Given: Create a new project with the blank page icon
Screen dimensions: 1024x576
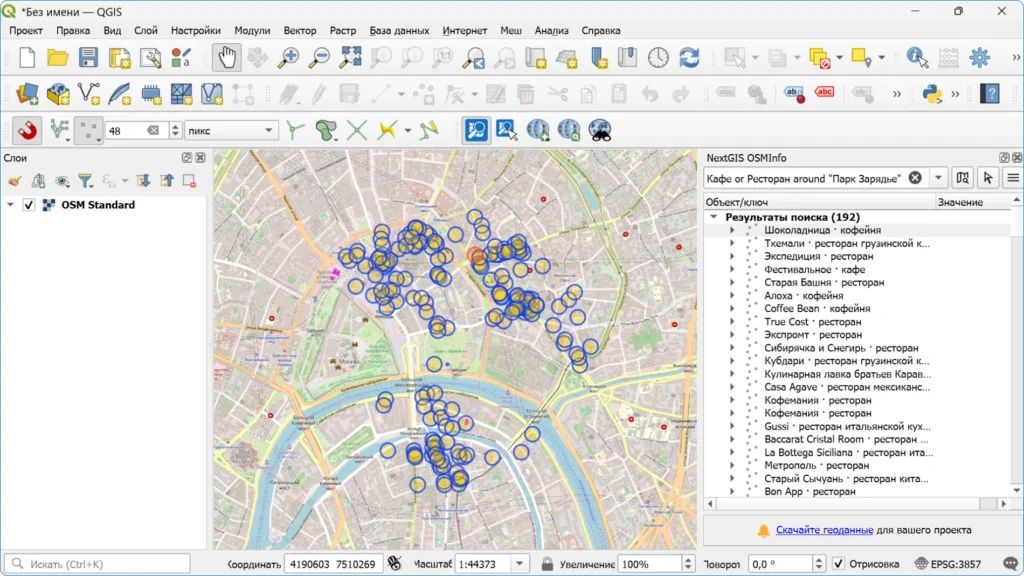Looking at the screenshot, I should [27, 57].
